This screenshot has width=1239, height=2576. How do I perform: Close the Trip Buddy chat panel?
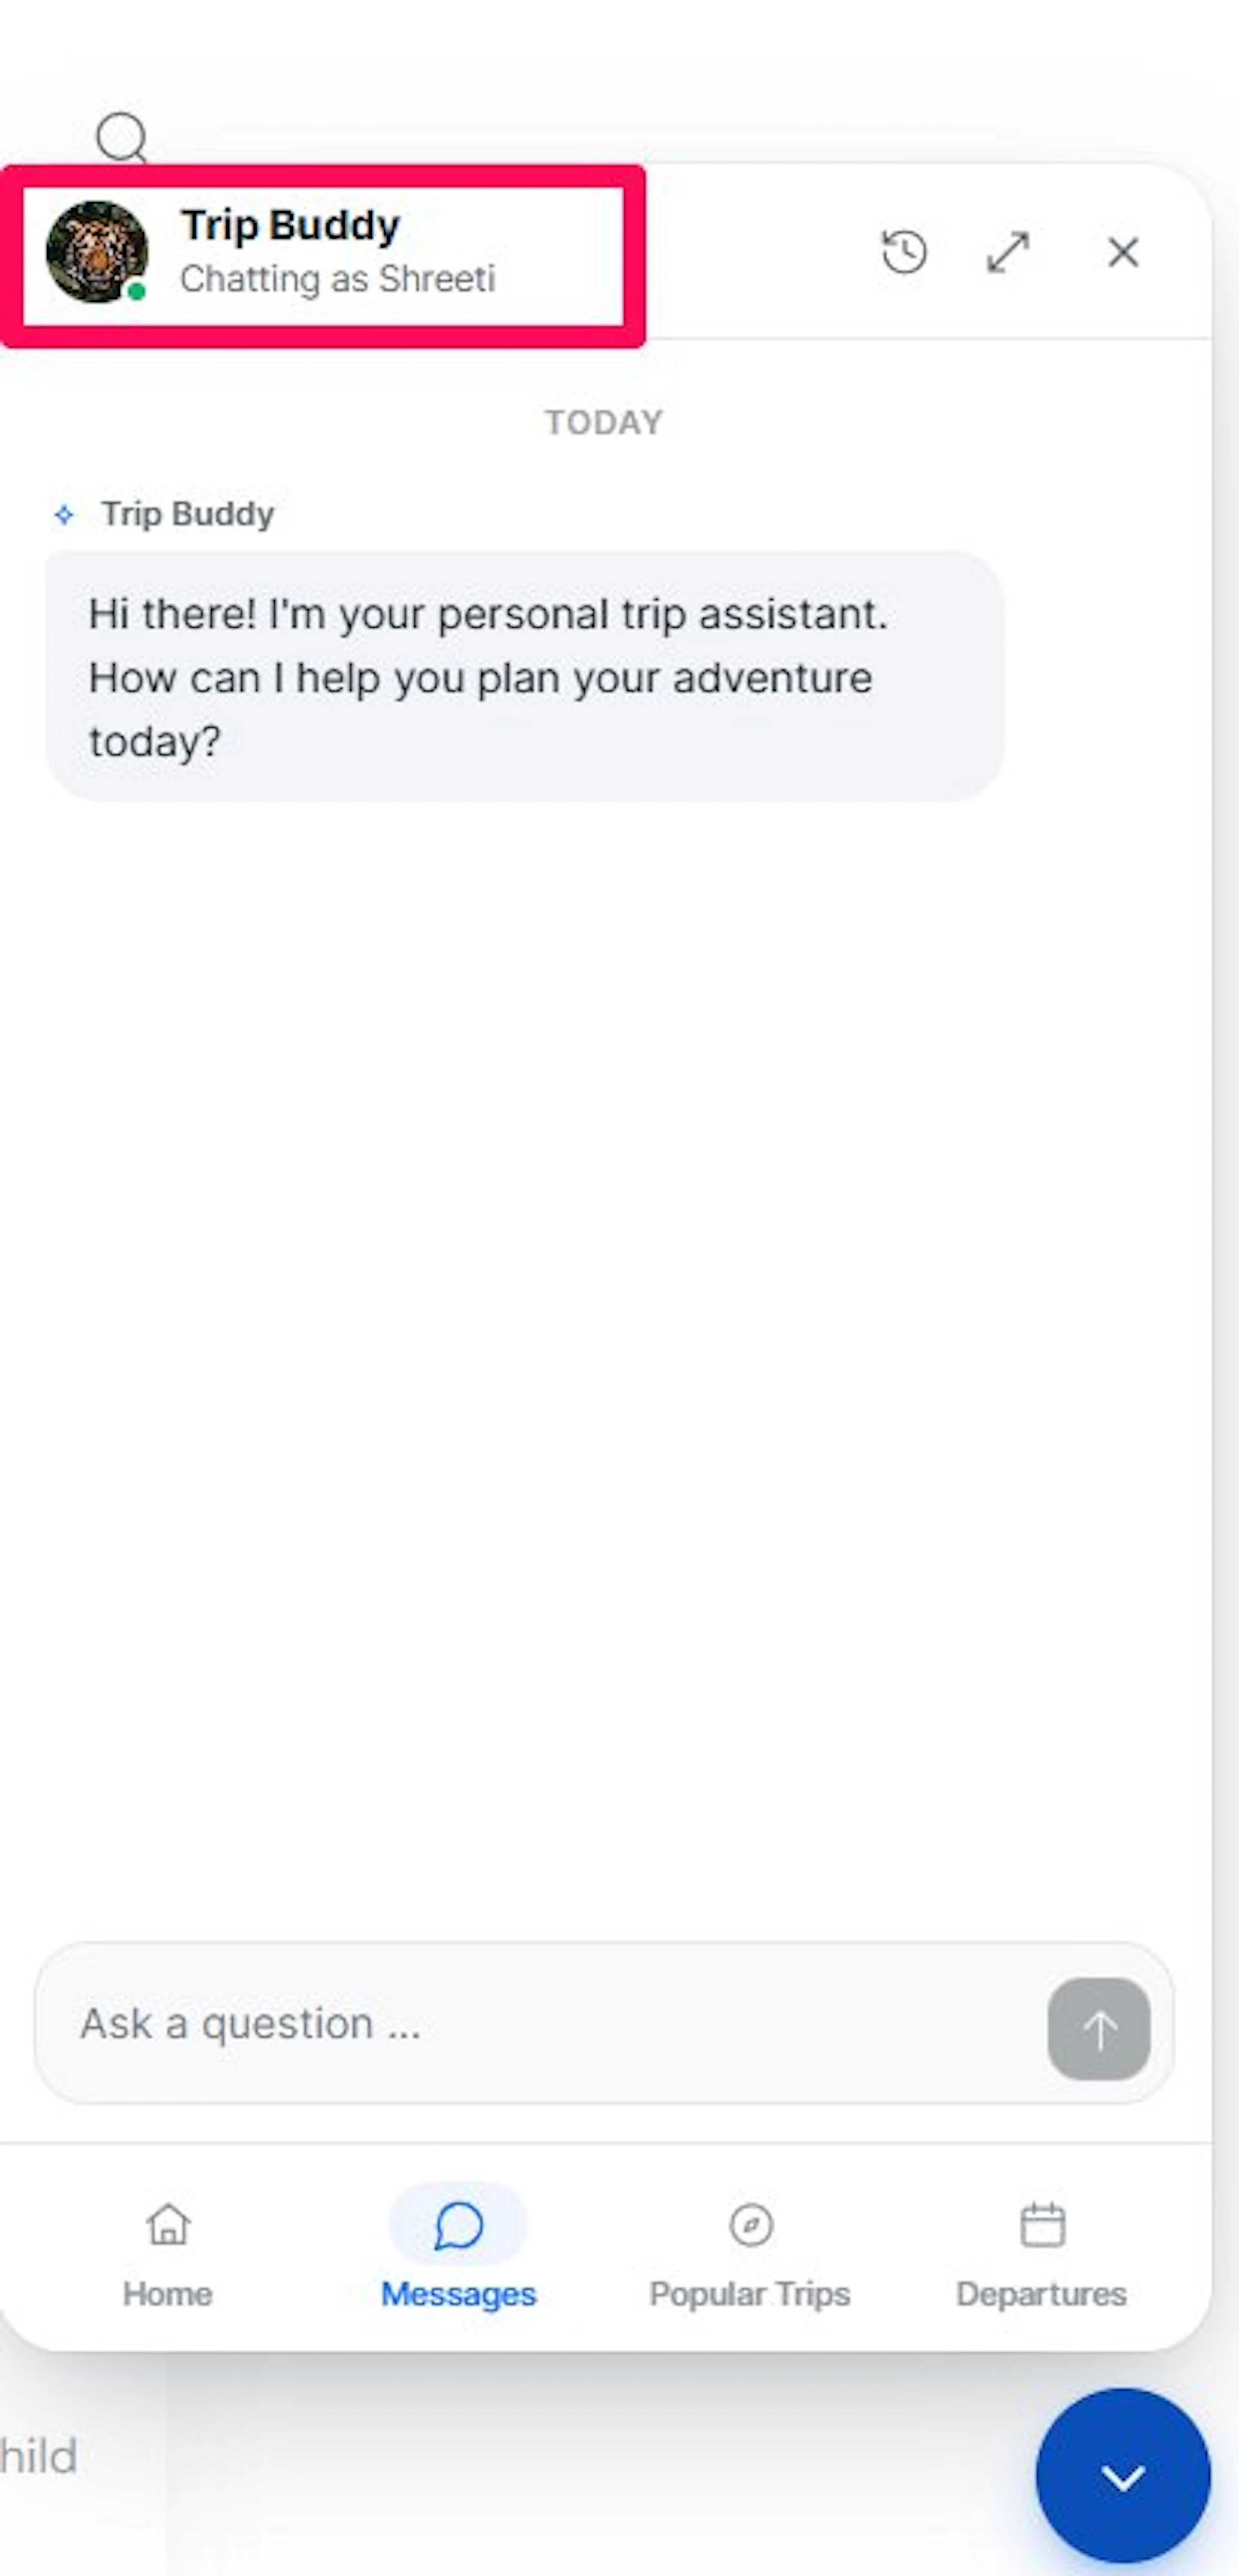[x=1123, y=252]
